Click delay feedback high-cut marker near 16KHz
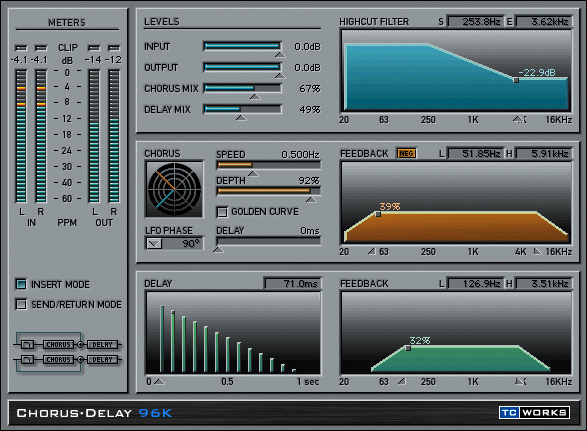 (520, 381)
